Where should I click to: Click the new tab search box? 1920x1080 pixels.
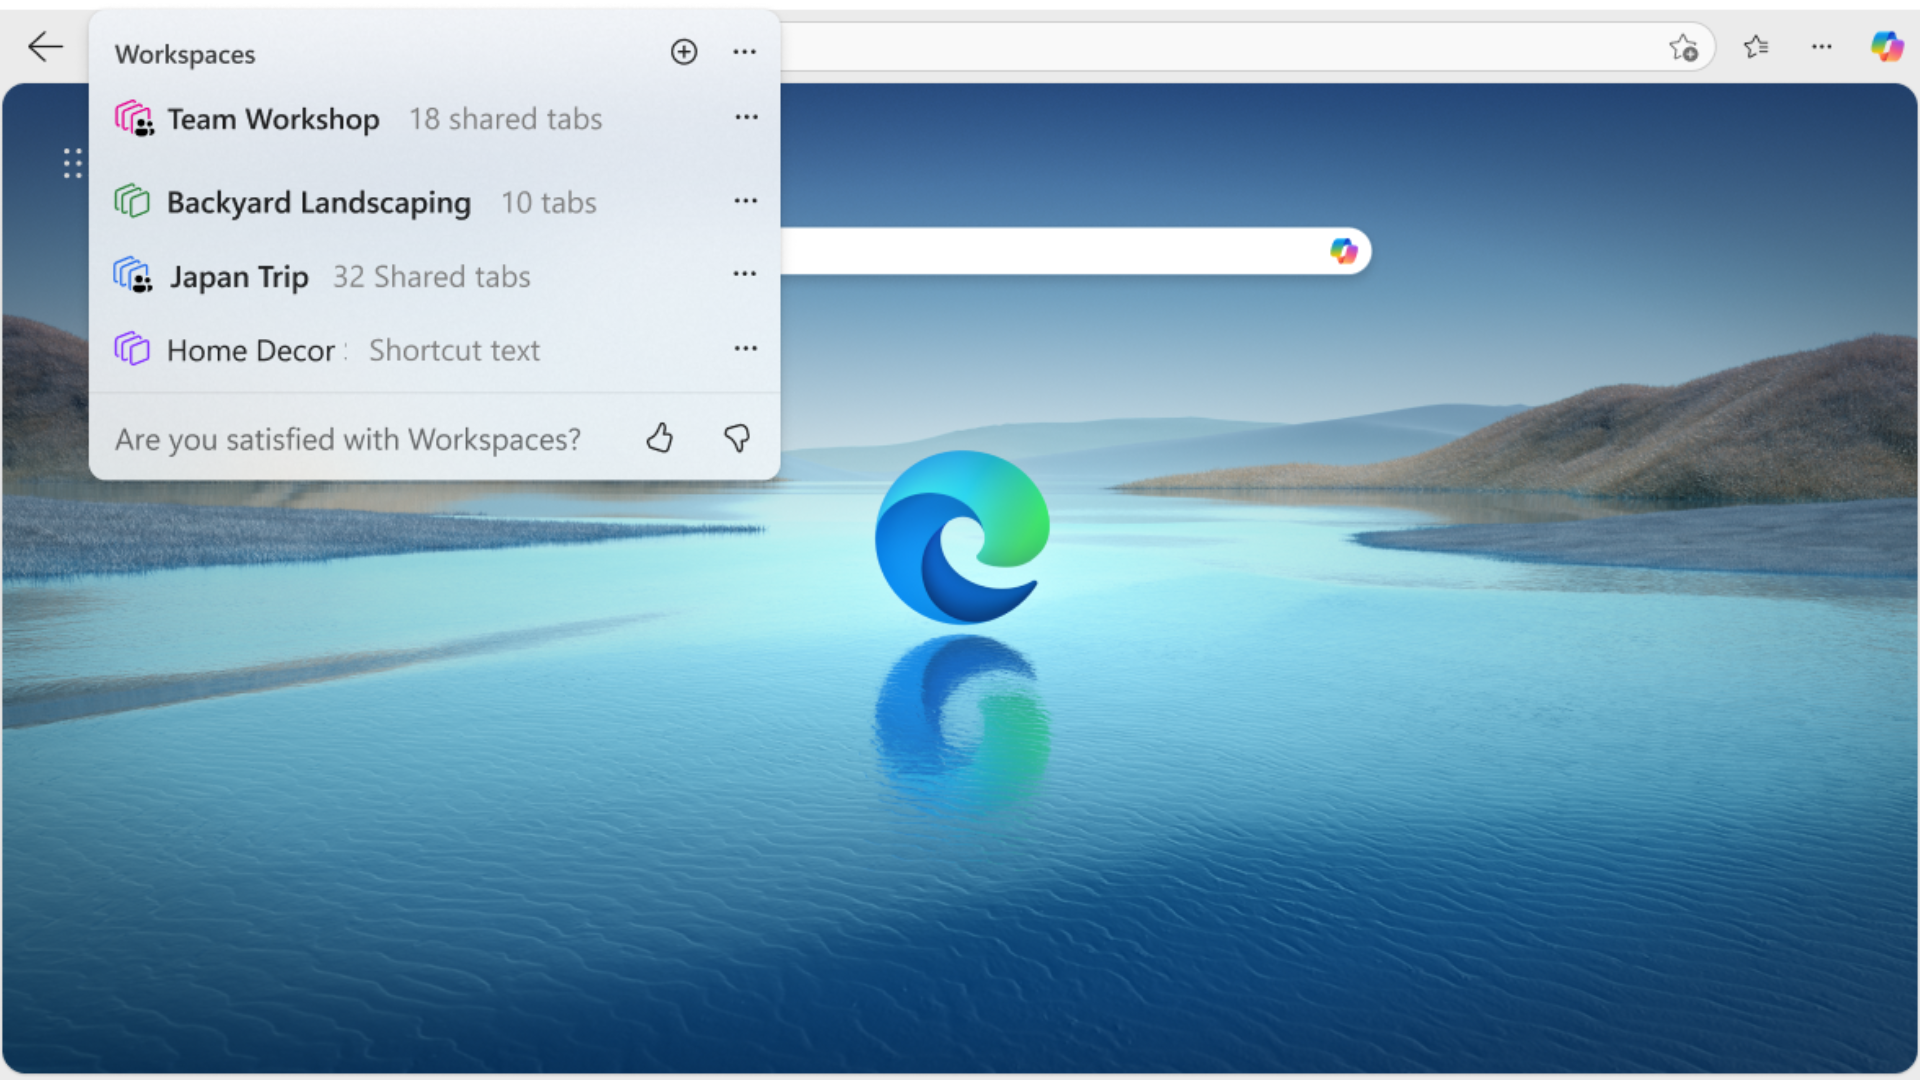(1050, 251)
